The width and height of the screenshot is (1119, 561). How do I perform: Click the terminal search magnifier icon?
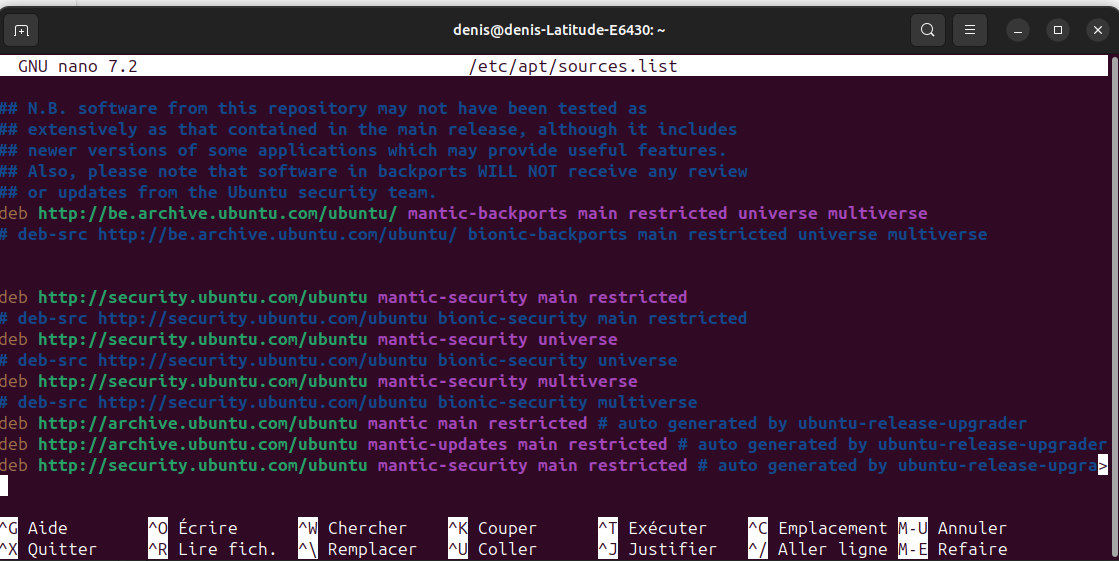coord(928,30)
